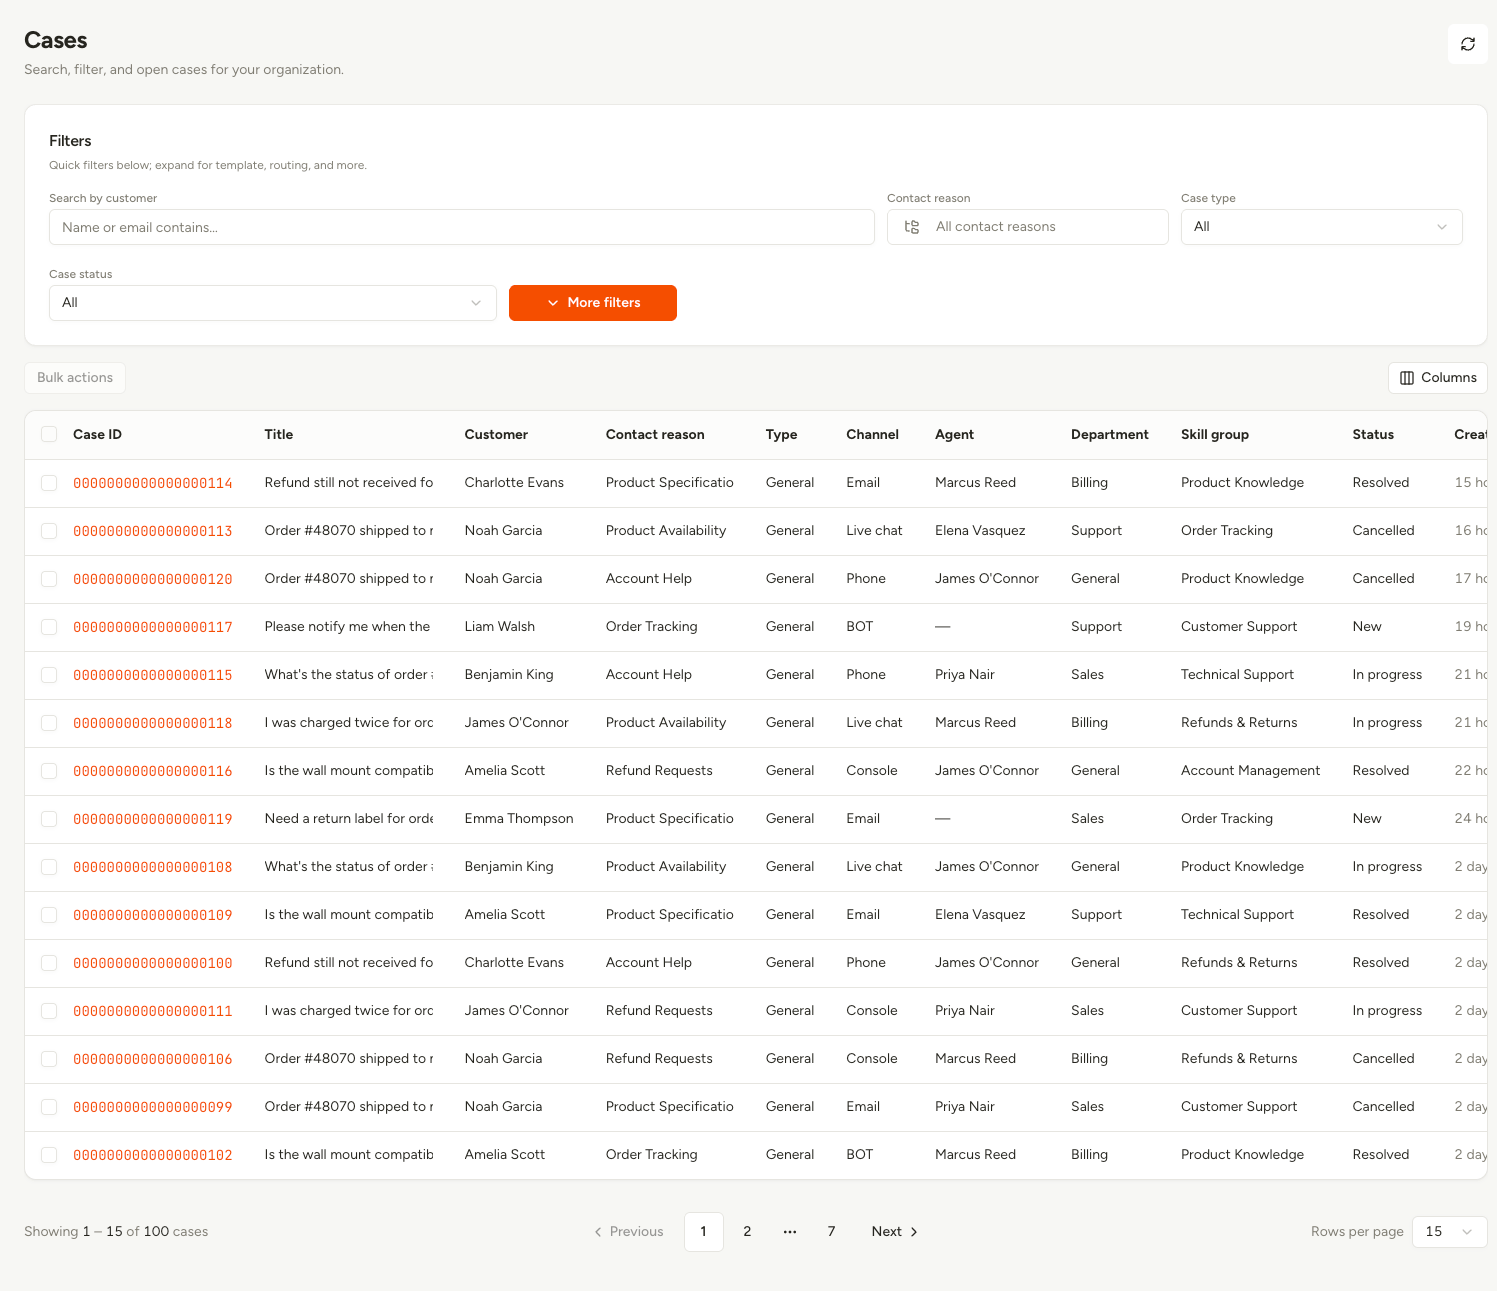Click the pagination ellipsis icon
Screen dimensions: 1497x1291
pos(790,1232)
